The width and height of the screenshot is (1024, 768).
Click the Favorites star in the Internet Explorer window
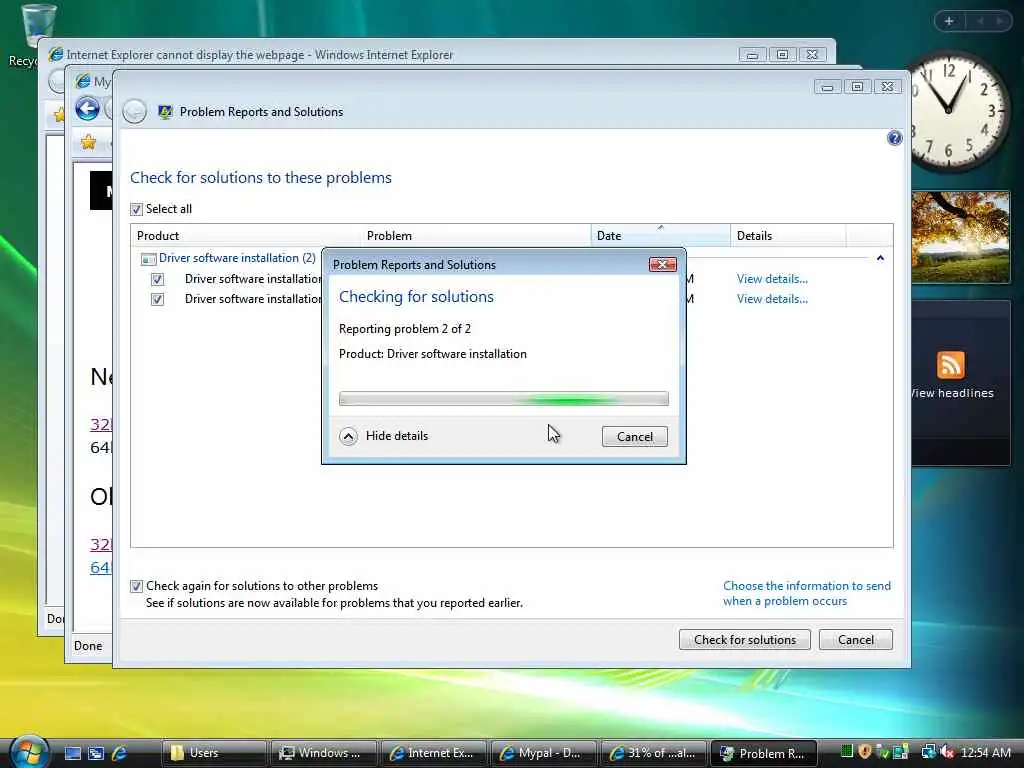click(59, 115)
